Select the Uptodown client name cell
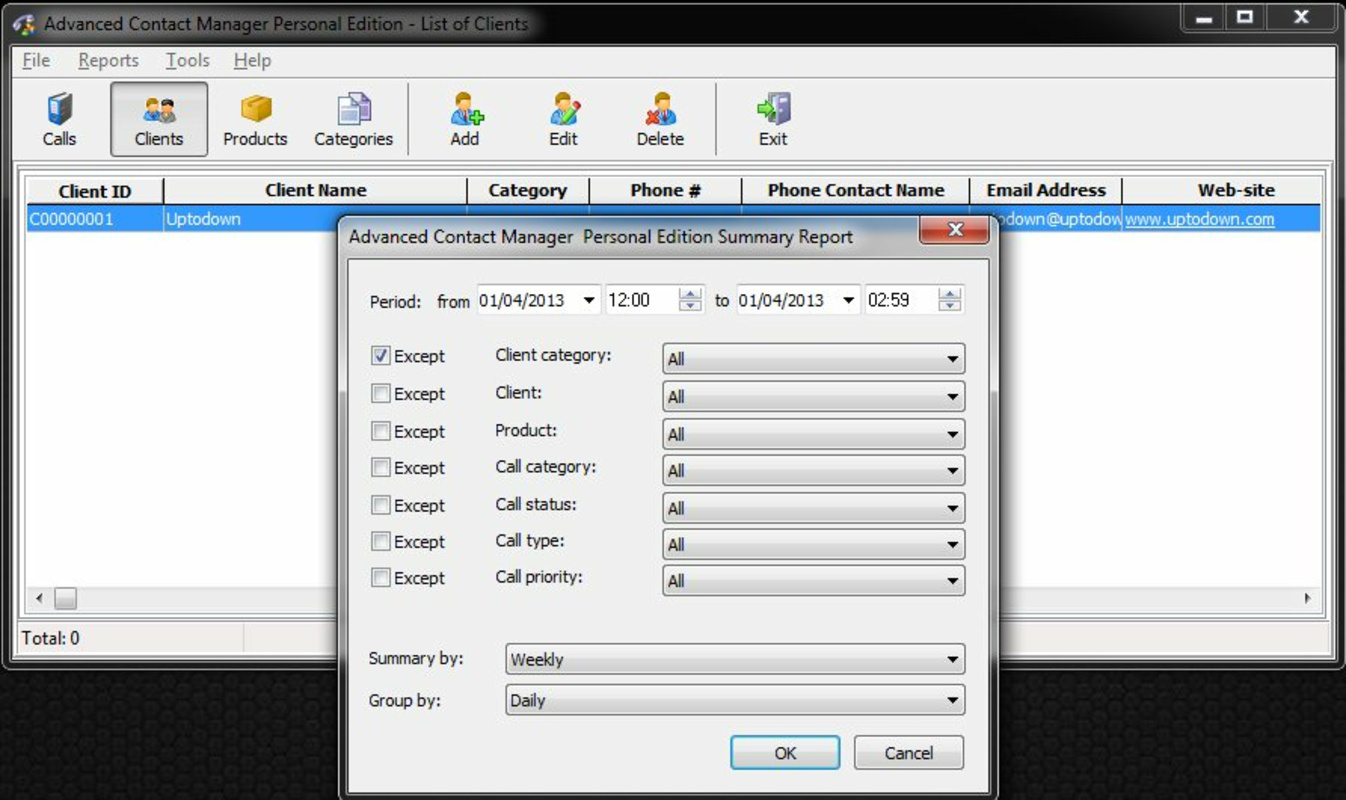This screenshot has height=800, width=1346. [250, 219]
